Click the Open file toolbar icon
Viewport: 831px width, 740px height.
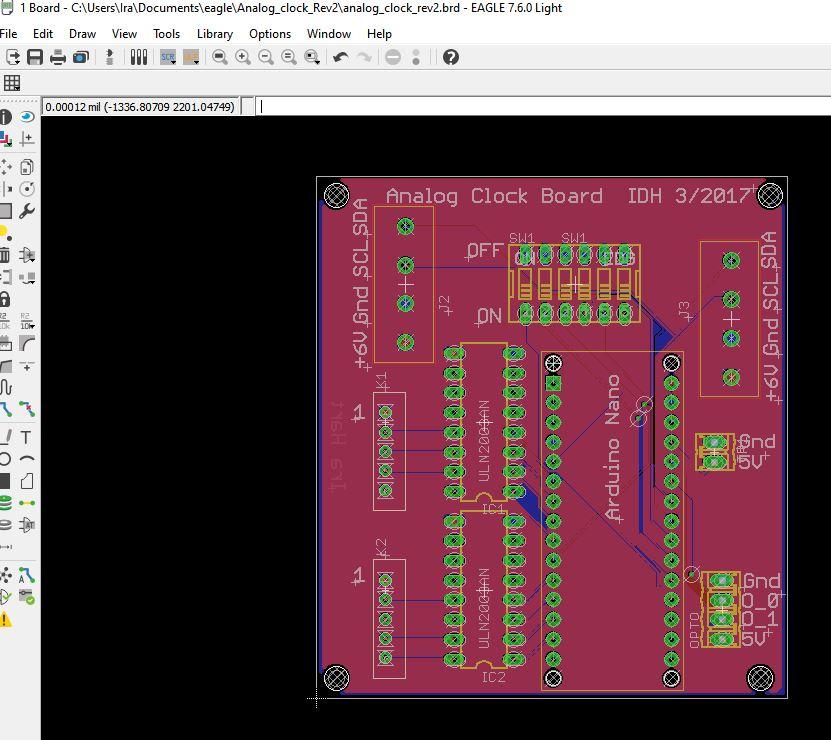tap(12, 57)
